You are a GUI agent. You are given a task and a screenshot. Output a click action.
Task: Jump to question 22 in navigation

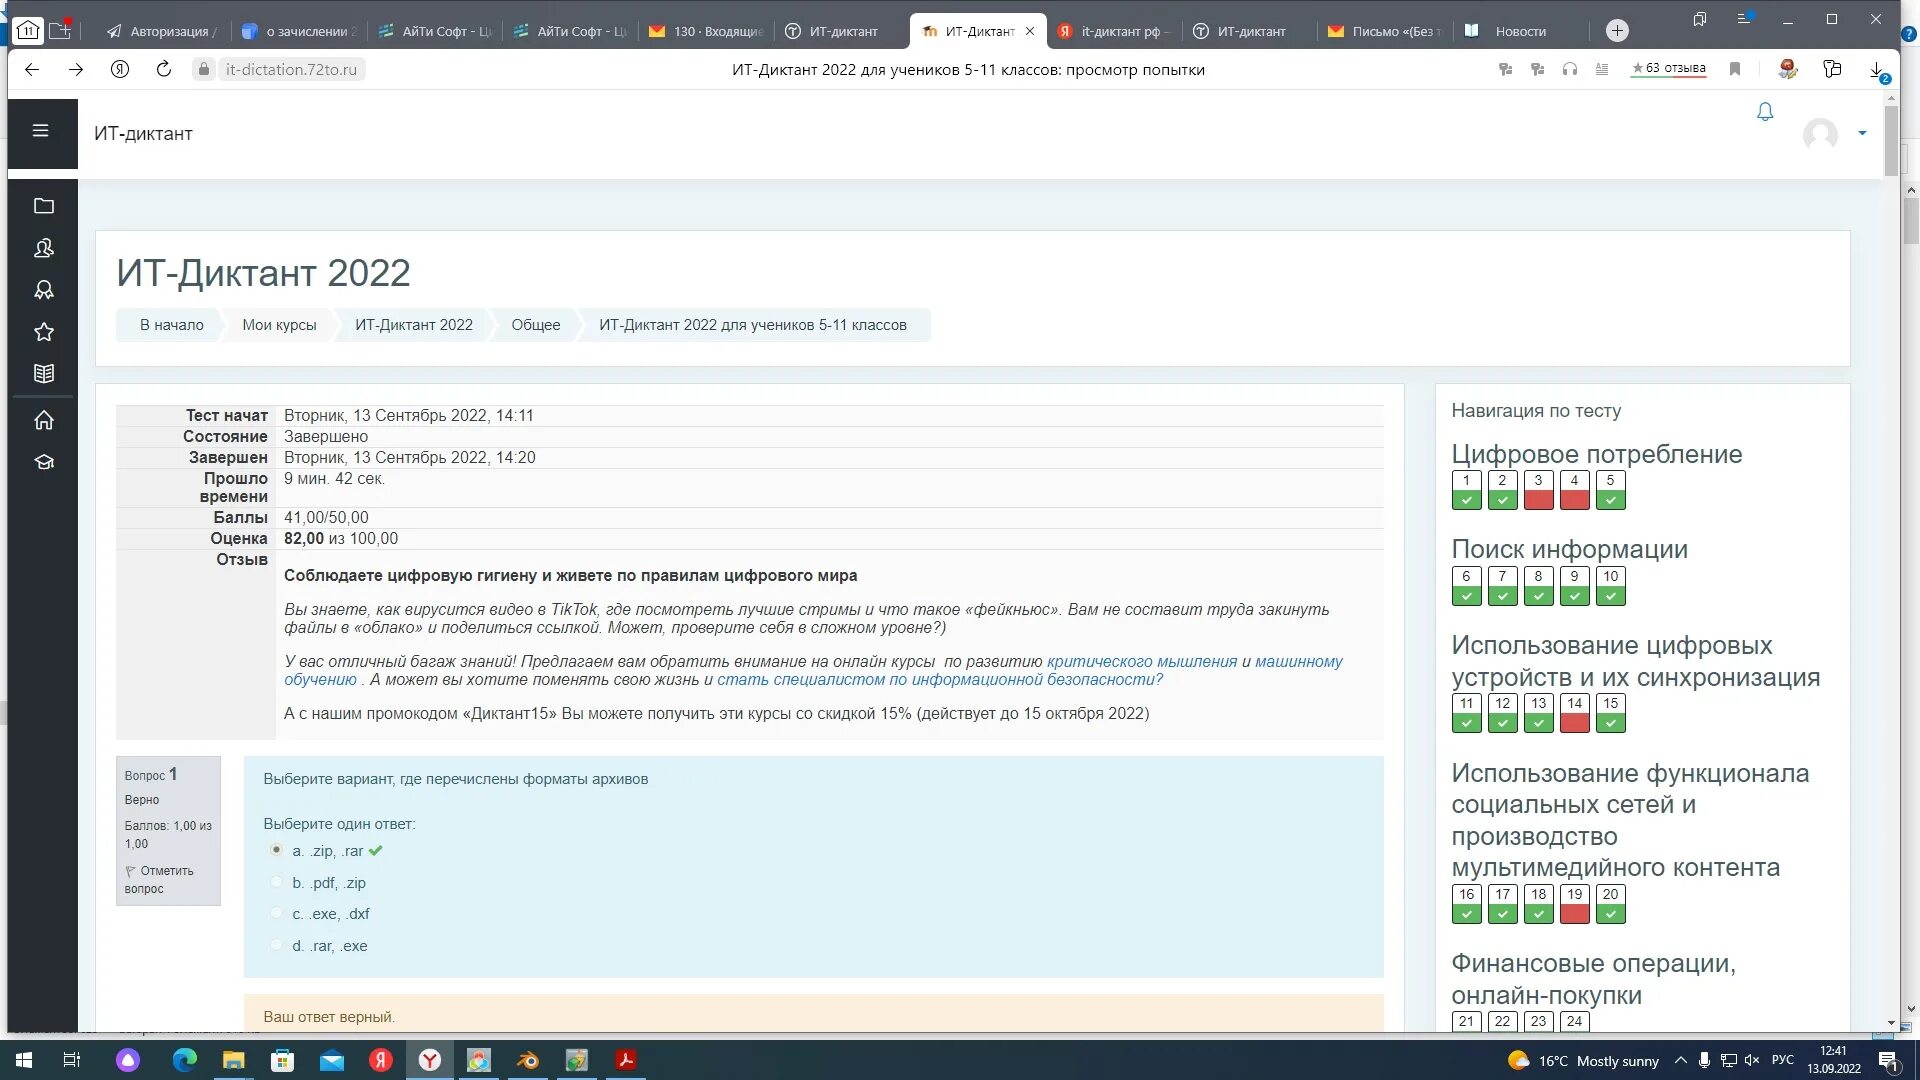pos(1502,1021)
